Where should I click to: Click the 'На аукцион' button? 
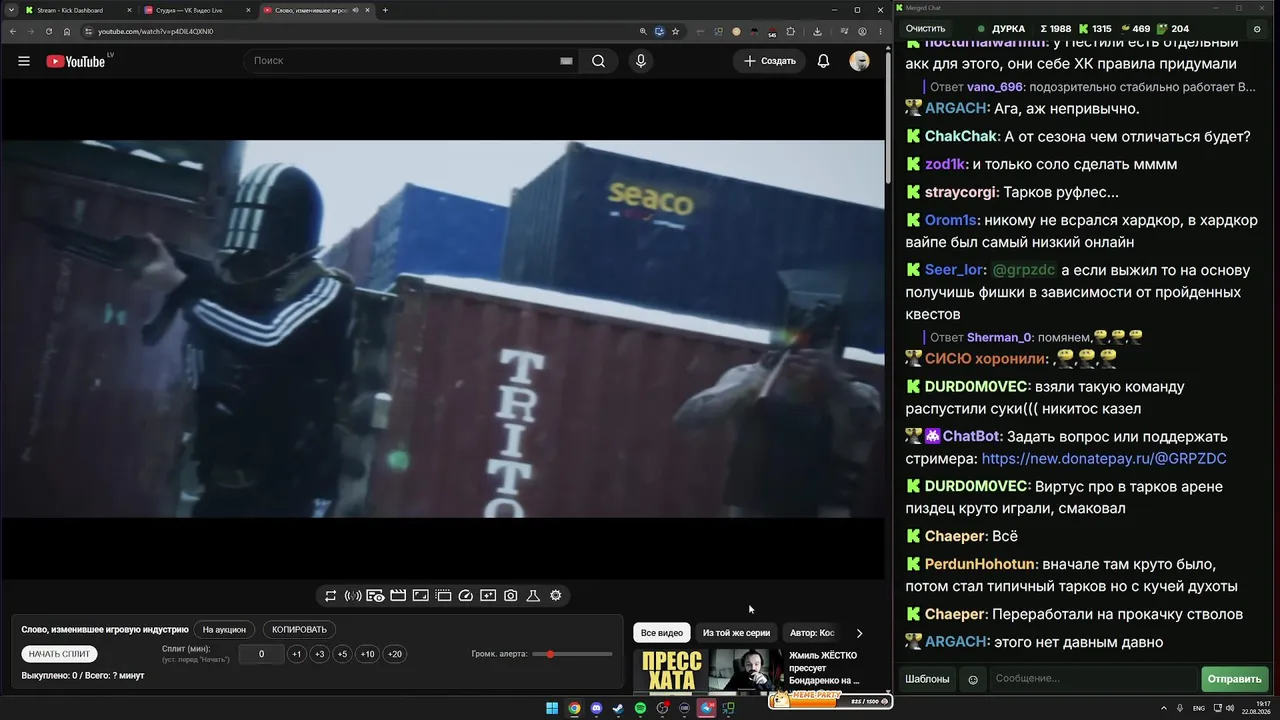click(224, 630)
